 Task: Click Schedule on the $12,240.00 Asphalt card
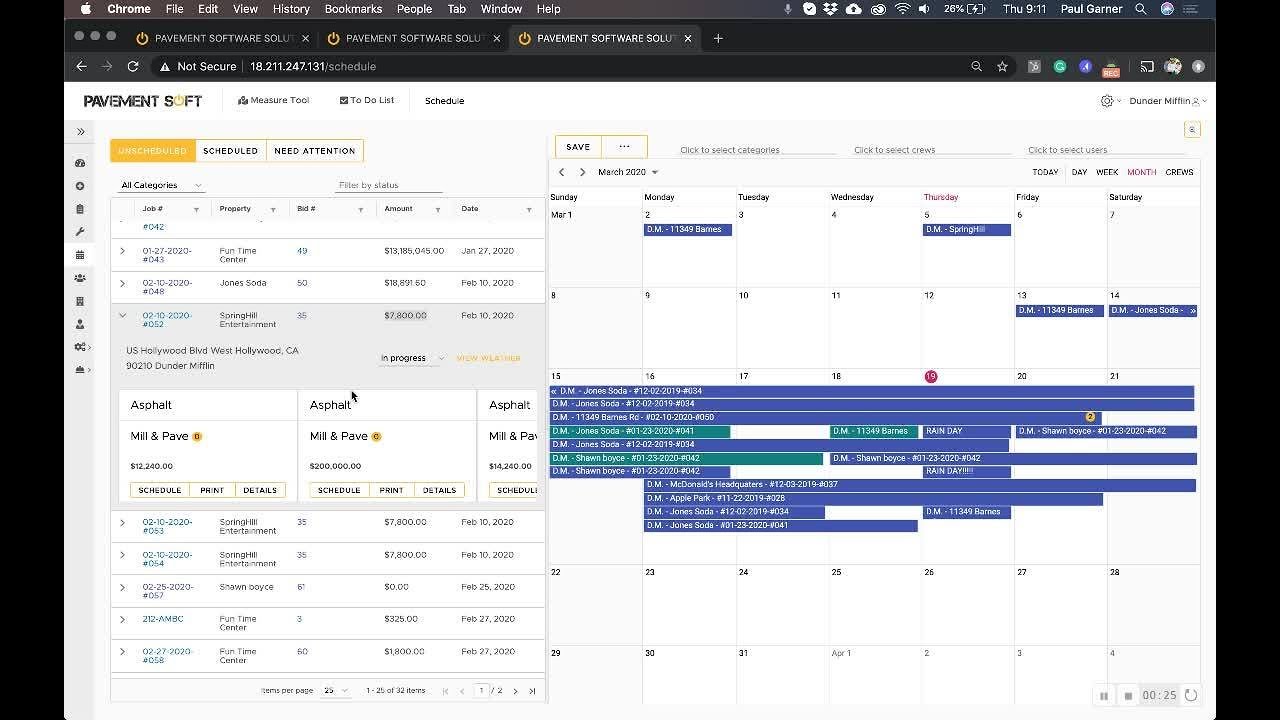point(160,490)
